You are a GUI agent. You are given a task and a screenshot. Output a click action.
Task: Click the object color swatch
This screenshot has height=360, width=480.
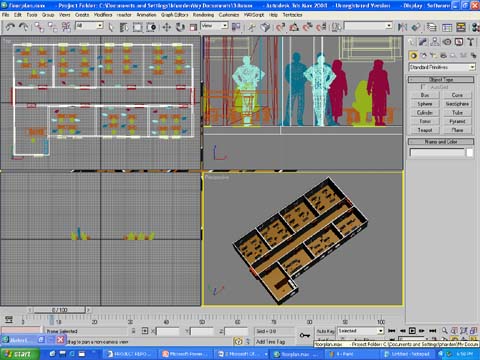470,153
